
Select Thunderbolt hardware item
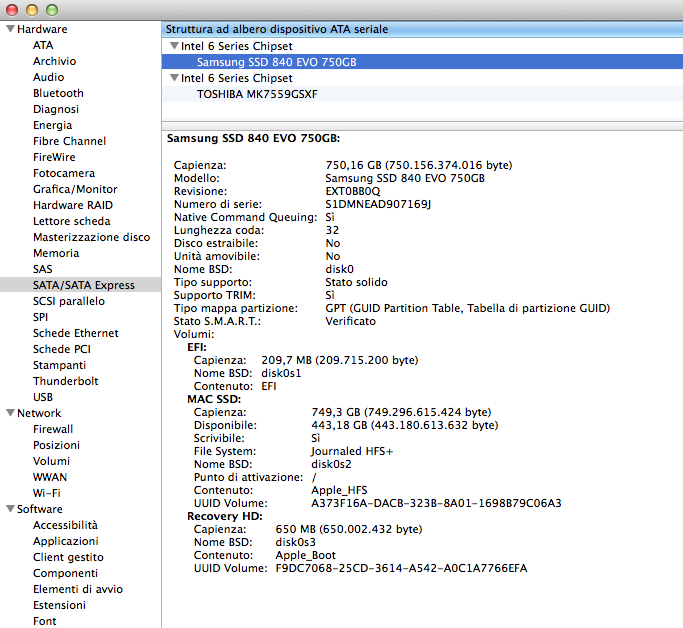(x=66, y=381)
